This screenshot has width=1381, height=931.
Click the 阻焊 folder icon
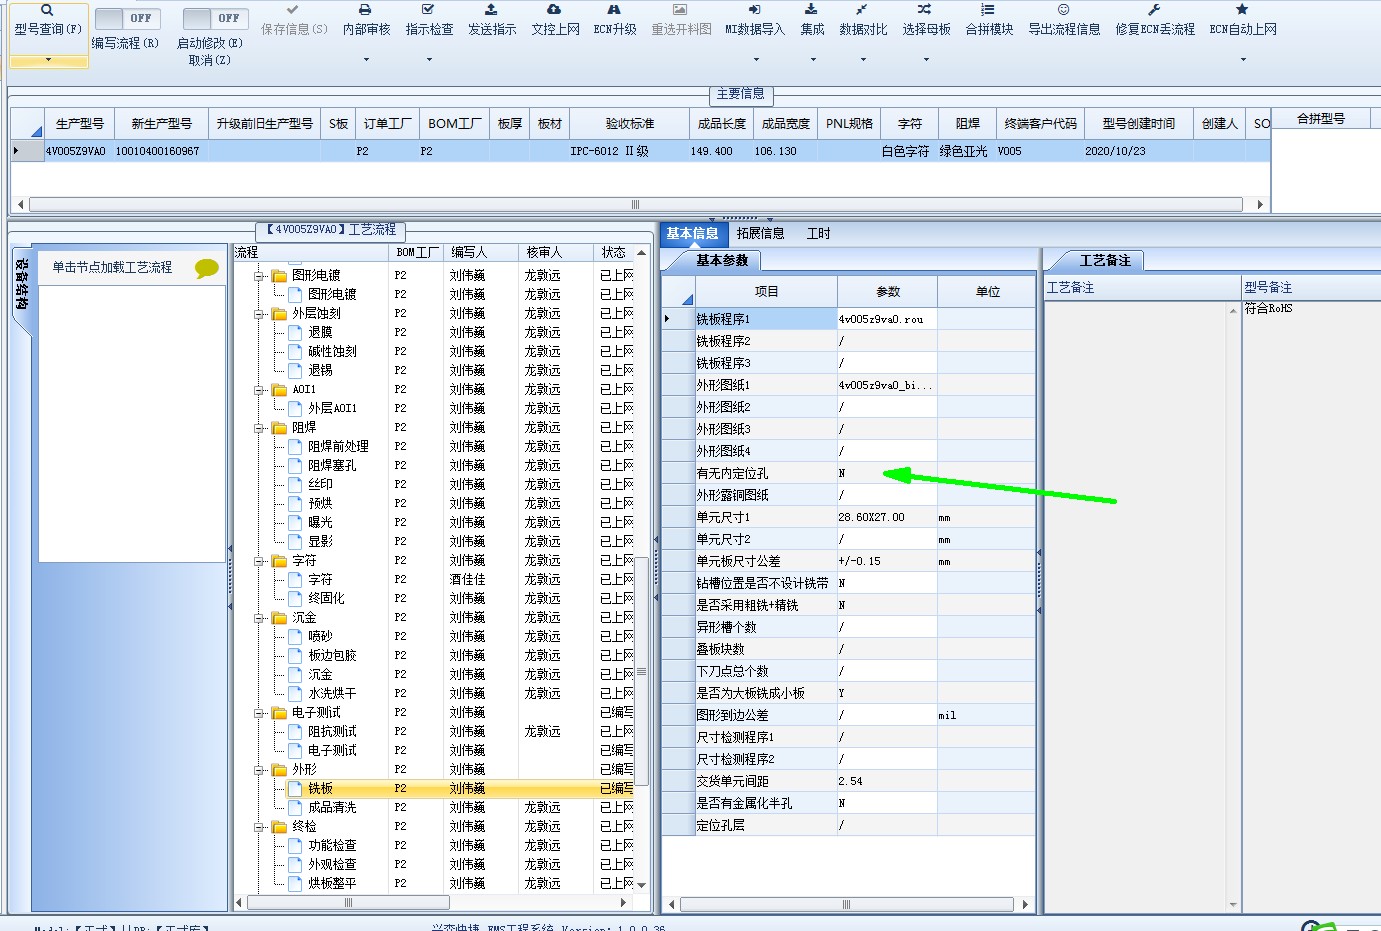click(x=279, y=427)
